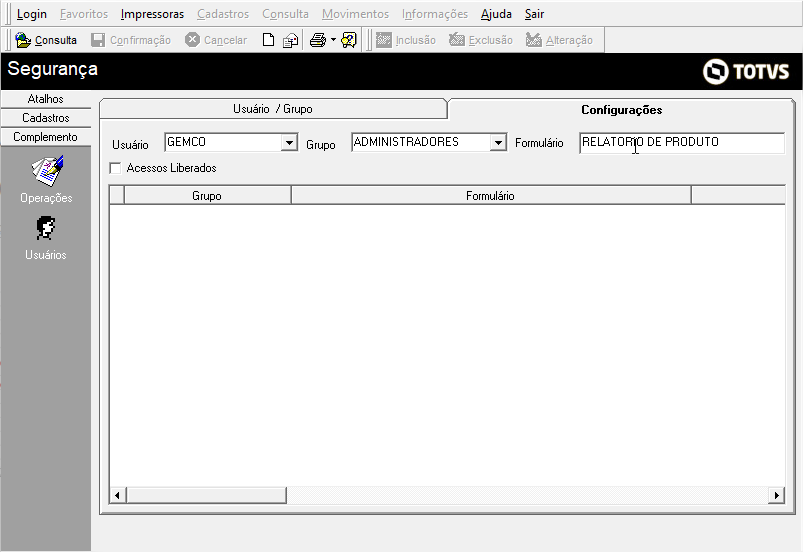Click the Complemento sidebar button
The height and width of the screenshot is (552, 803).
pos(46,137)
